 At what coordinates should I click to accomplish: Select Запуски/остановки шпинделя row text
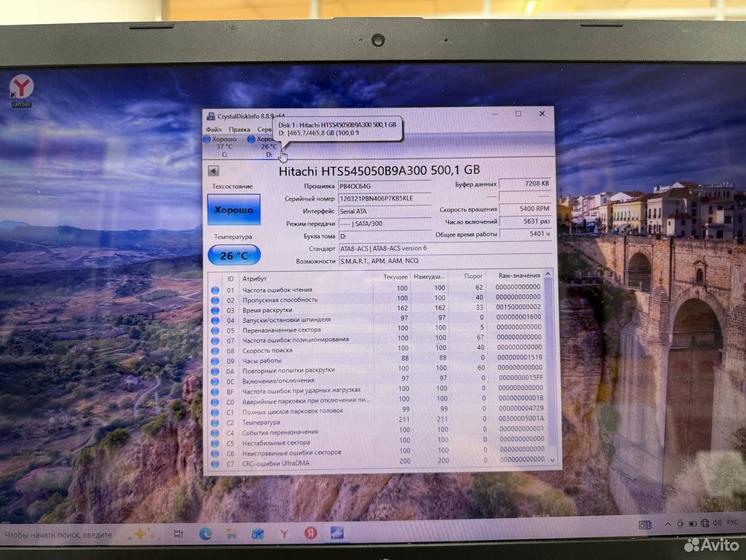286,320
